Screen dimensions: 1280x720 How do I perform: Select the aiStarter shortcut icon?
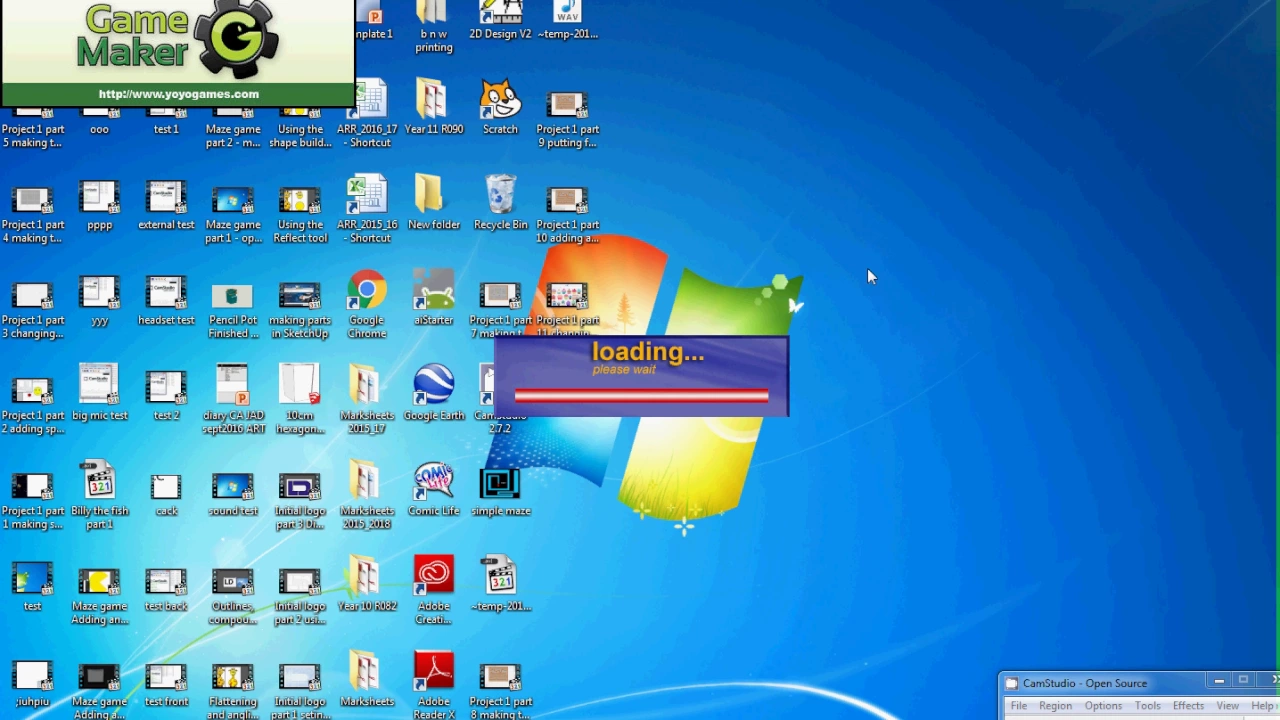pyautogui.click(x=434, y=298)
